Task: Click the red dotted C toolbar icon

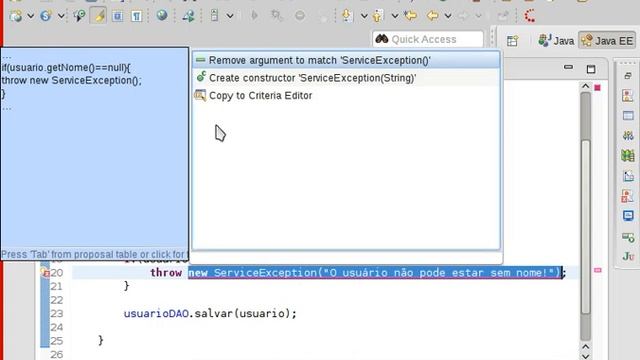Action: tap(530, 16)
